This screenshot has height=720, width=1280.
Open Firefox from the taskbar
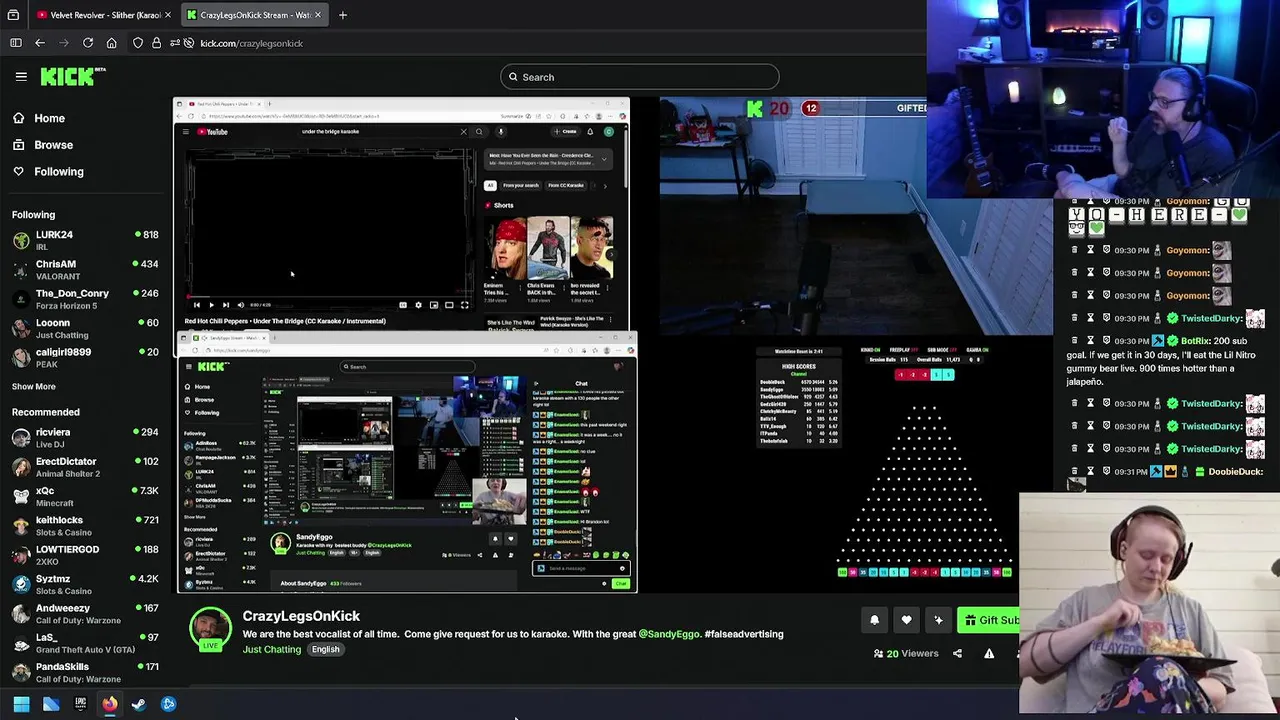point(109,704)
